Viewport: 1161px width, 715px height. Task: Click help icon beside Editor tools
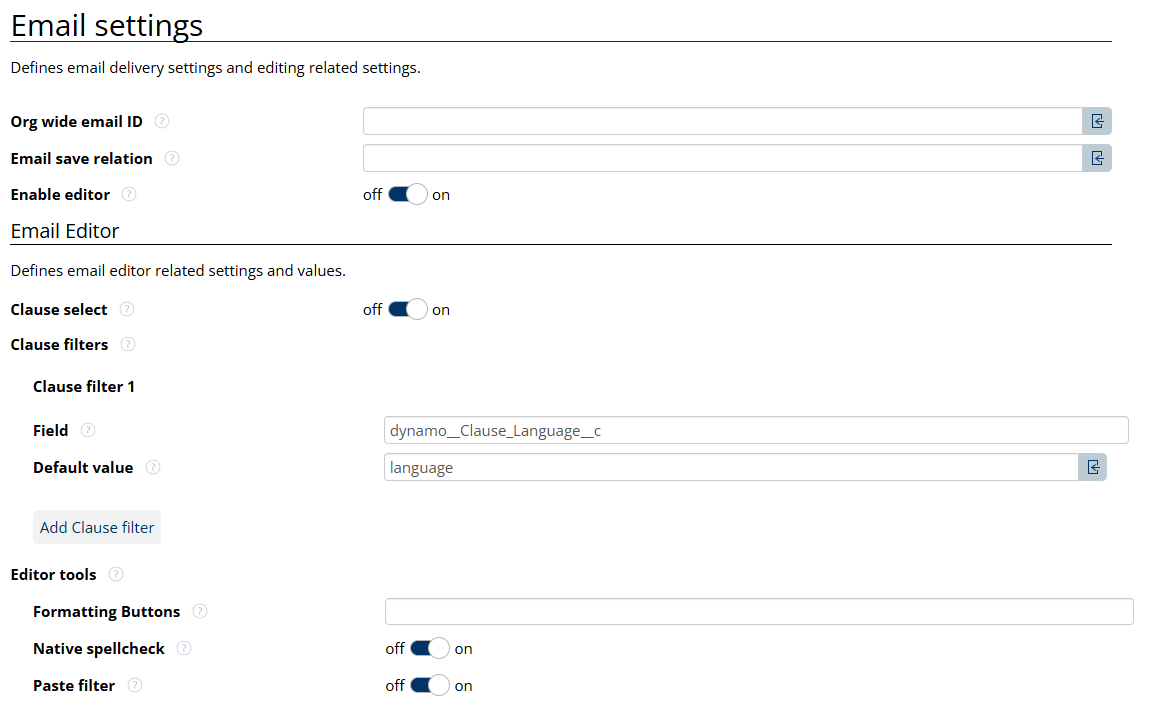[116, 574]
